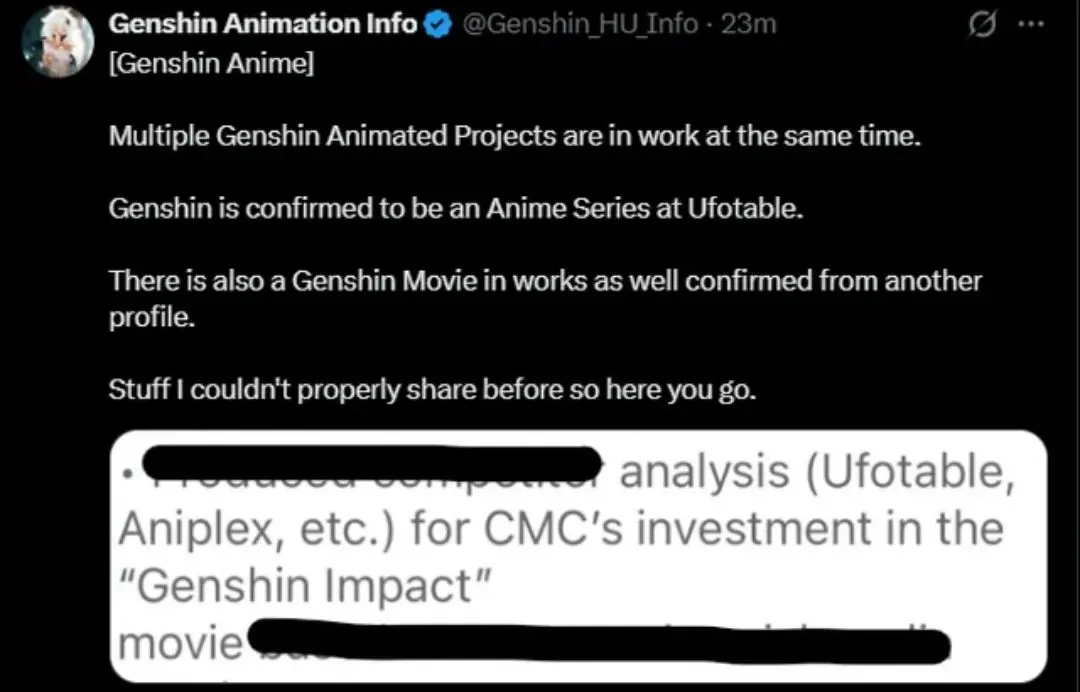Click the 'Multiple Genshin Animated Projects' sentence
Viewport: 1080px width, 692px height.
(513, 137)
